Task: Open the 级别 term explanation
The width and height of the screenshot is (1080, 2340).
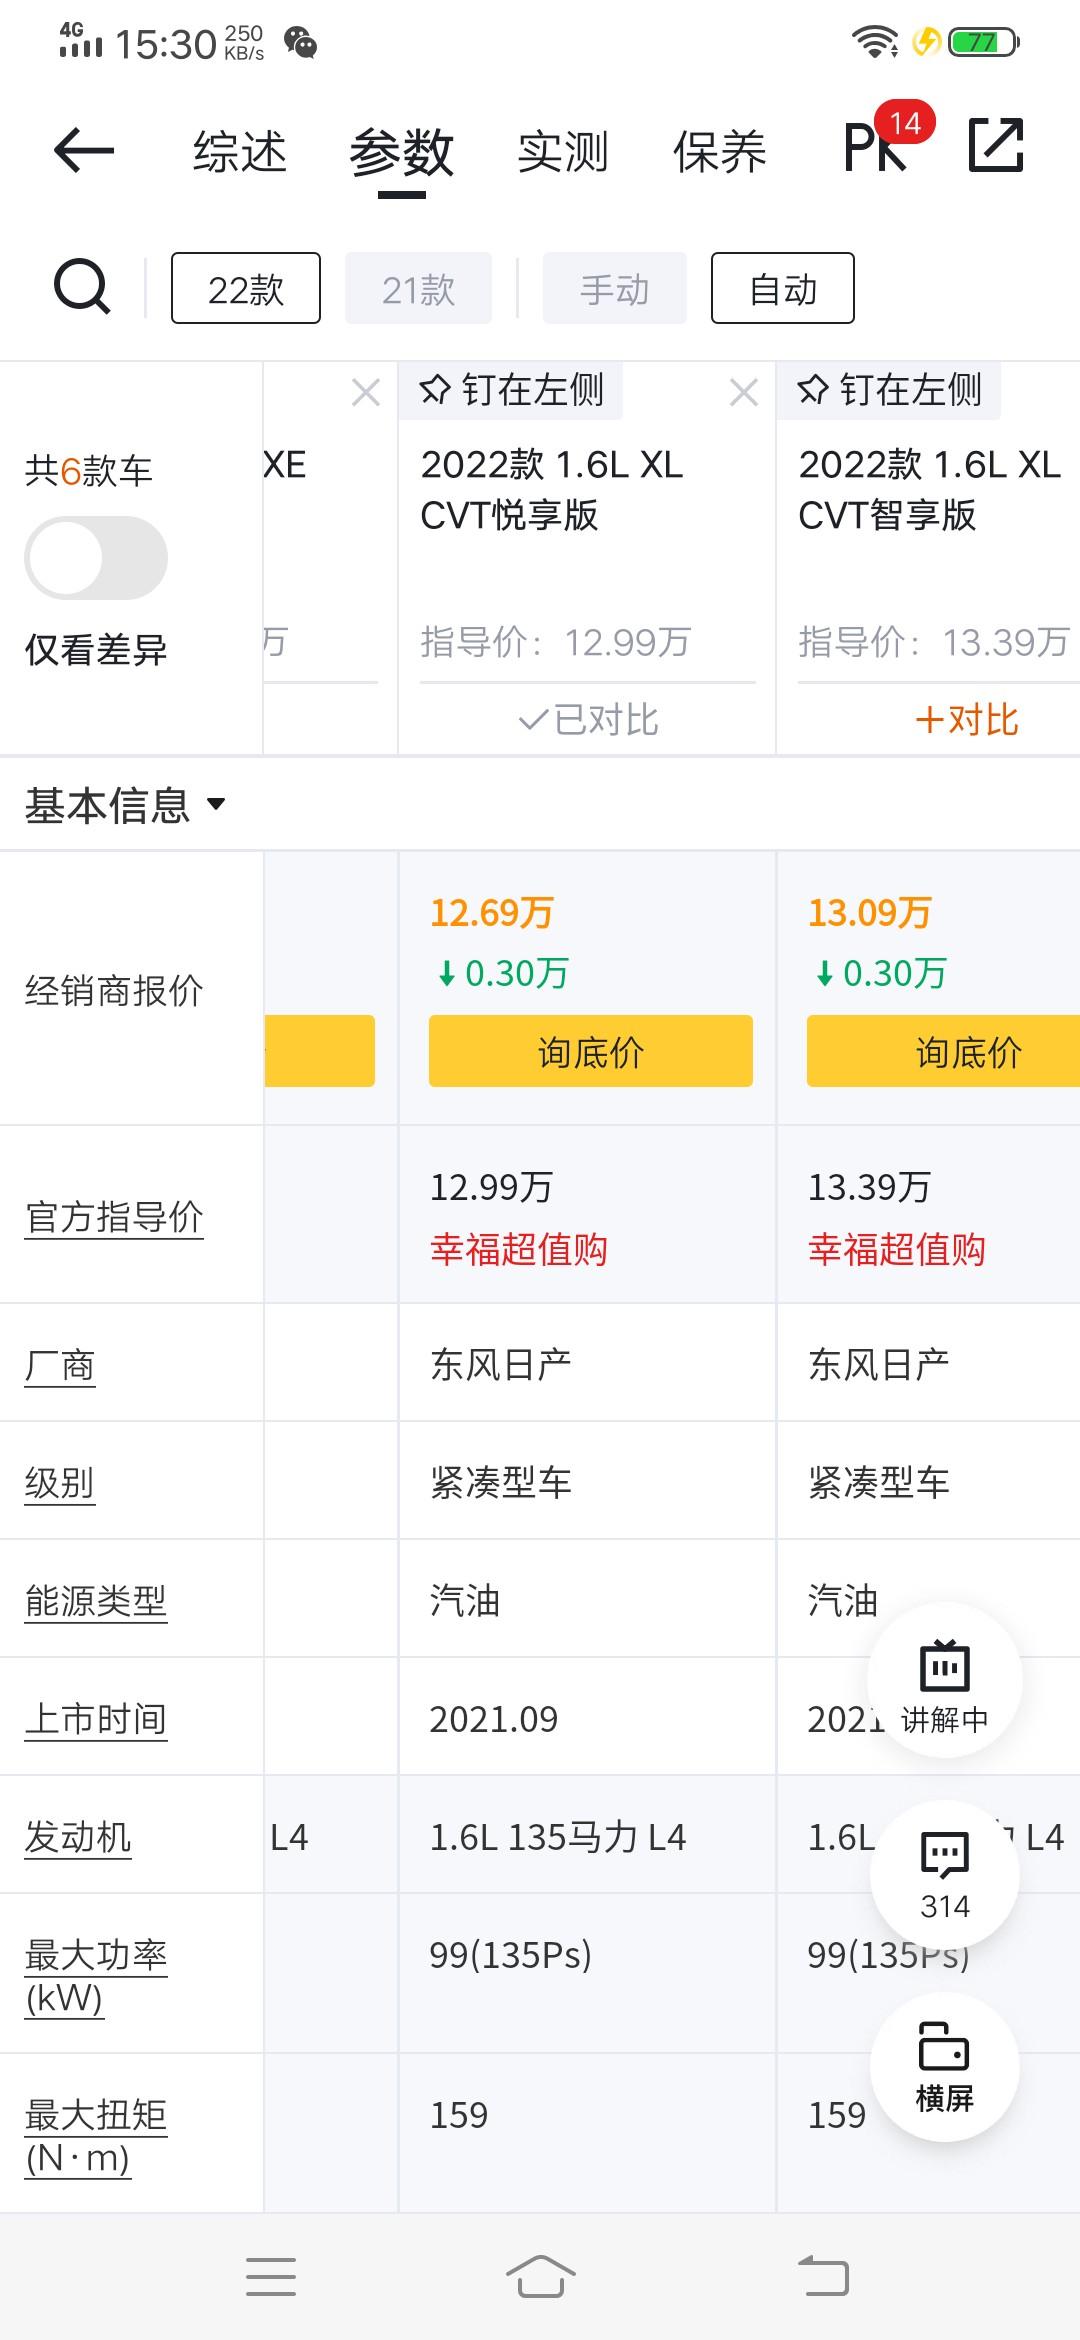Action: click(60, 1483)
